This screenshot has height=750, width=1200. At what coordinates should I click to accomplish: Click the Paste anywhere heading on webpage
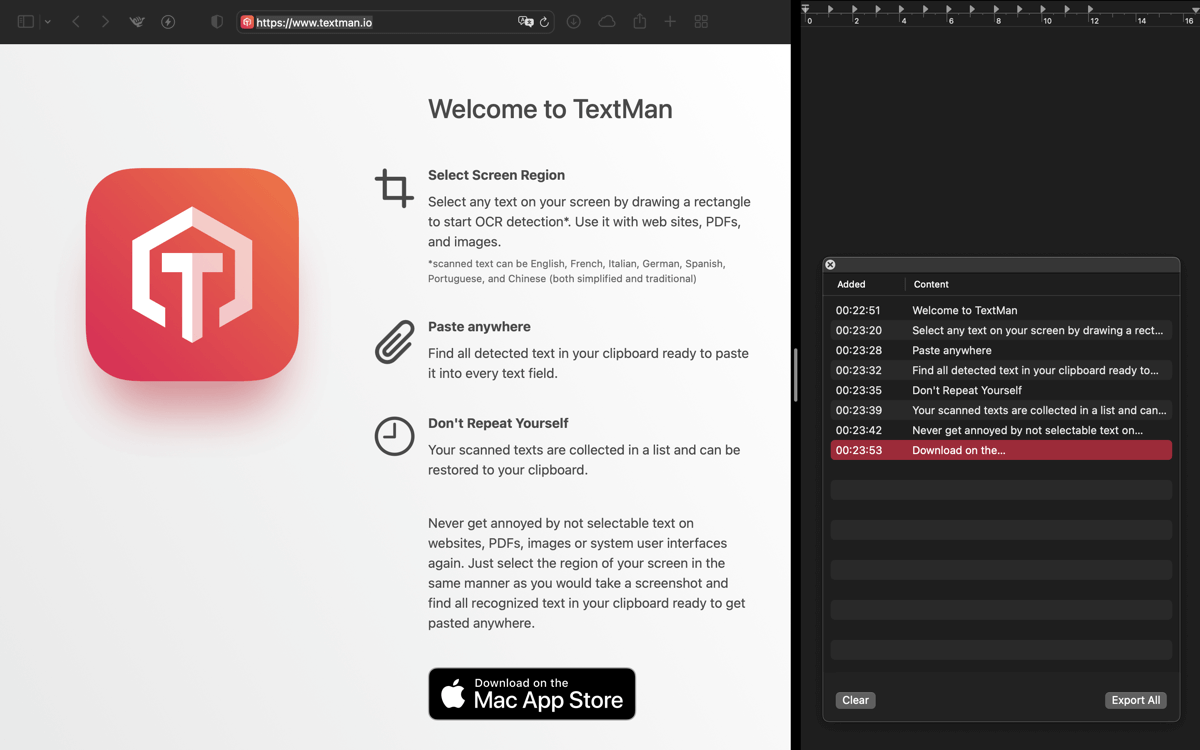[x=479, y=327]
